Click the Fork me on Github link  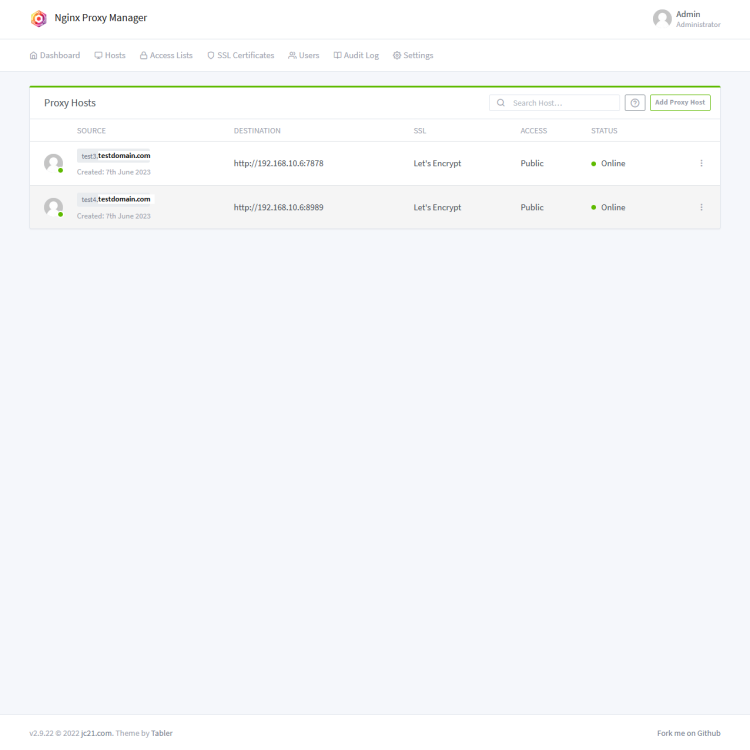689,733
